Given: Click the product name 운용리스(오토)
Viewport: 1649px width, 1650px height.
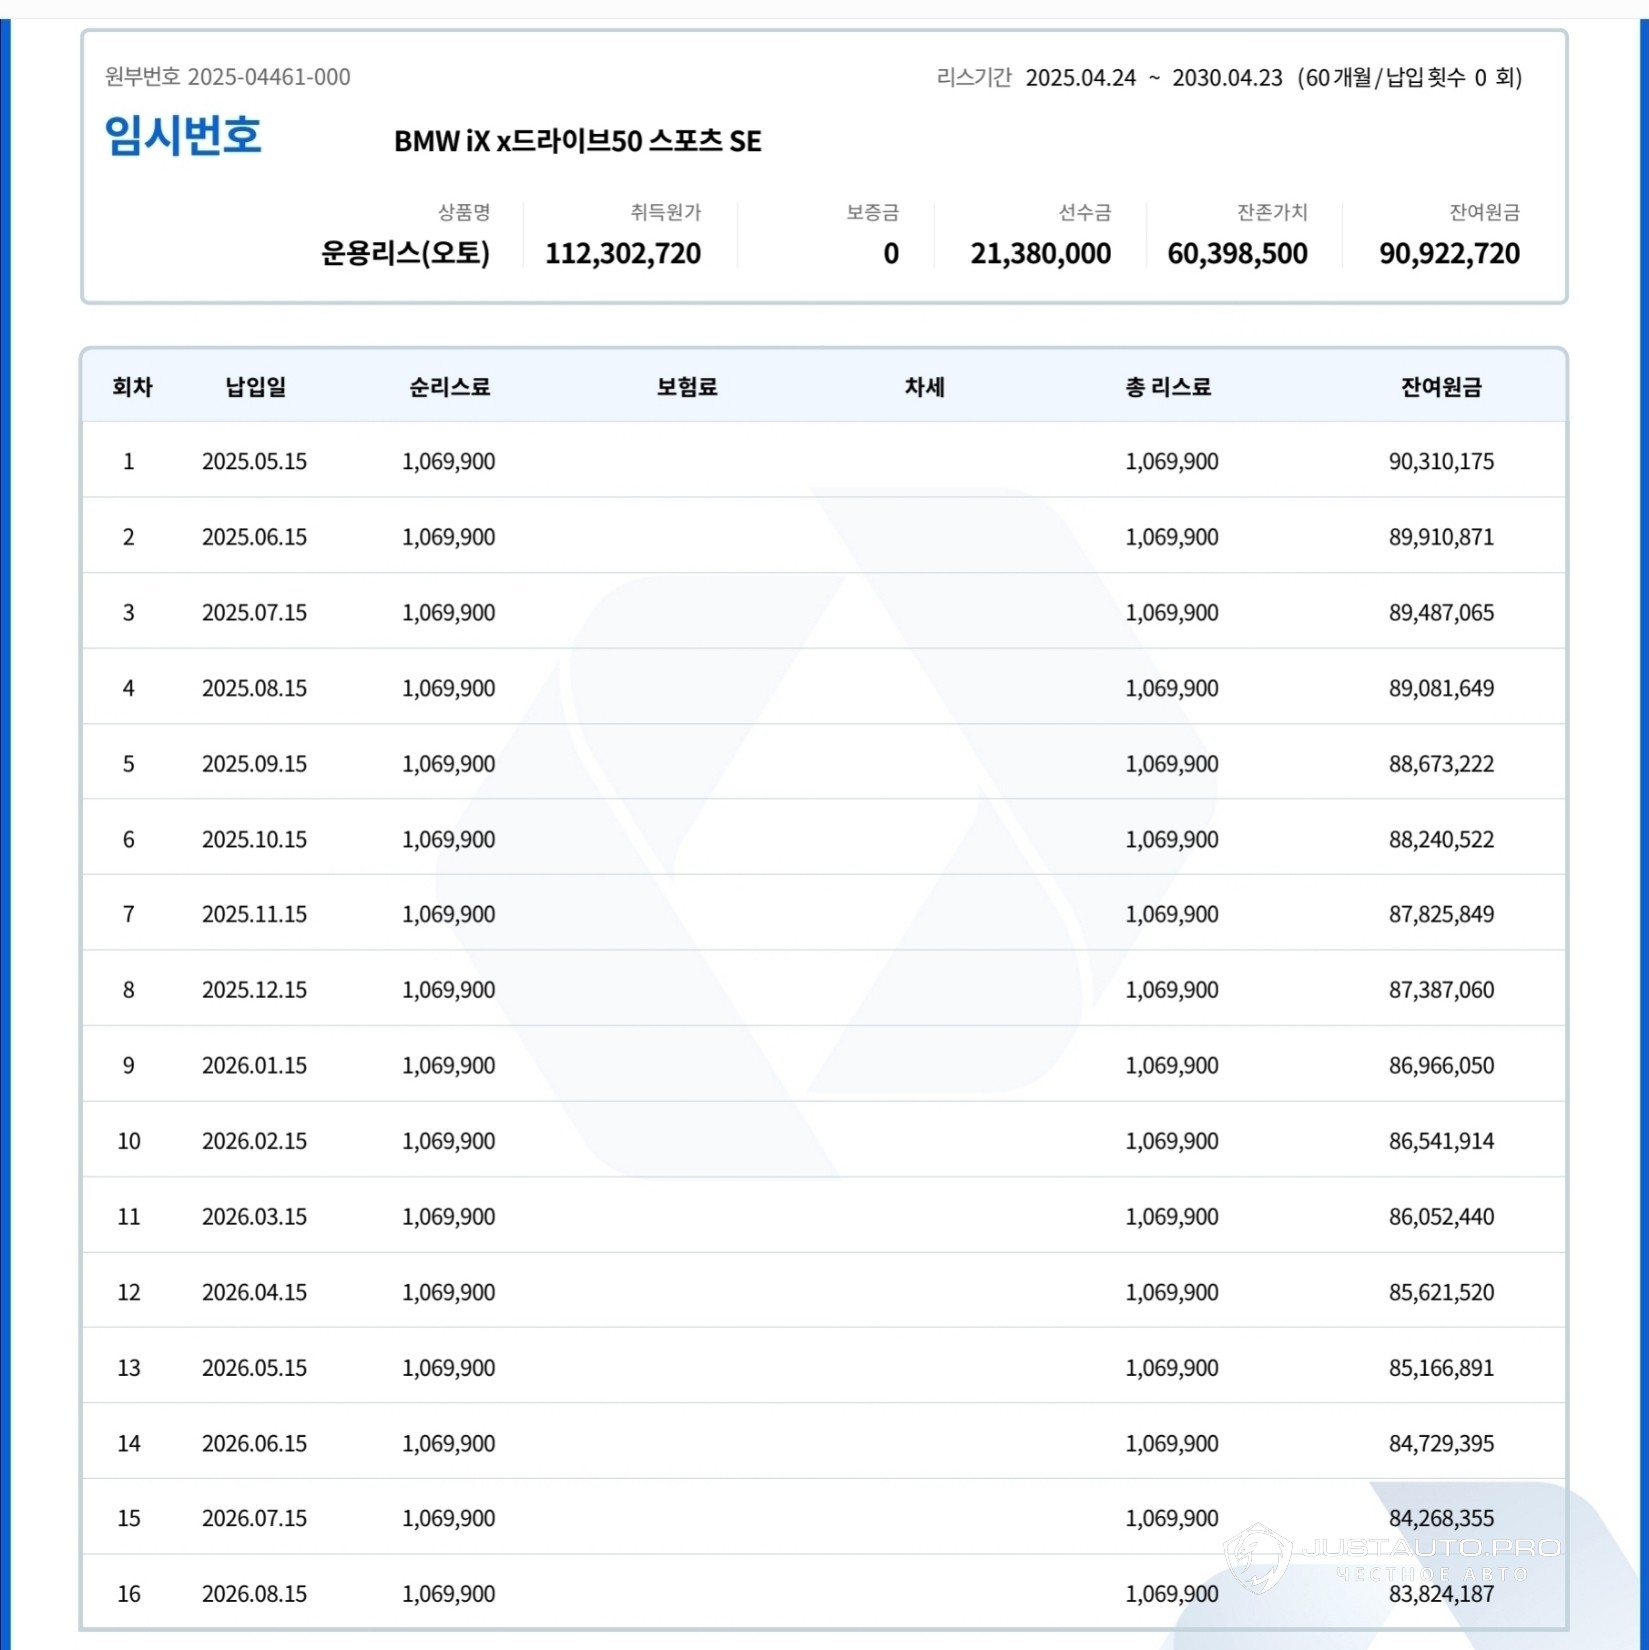Looking at the screenshot, I should (405, 253).
